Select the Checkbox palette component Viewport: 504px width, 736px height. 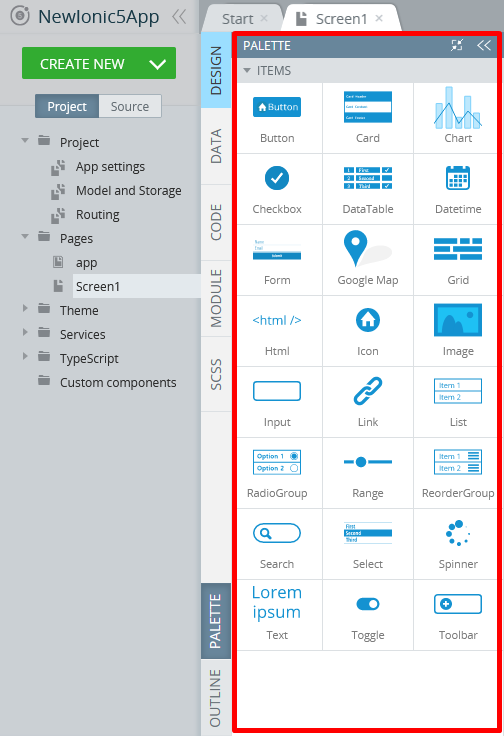coord(277,189)
